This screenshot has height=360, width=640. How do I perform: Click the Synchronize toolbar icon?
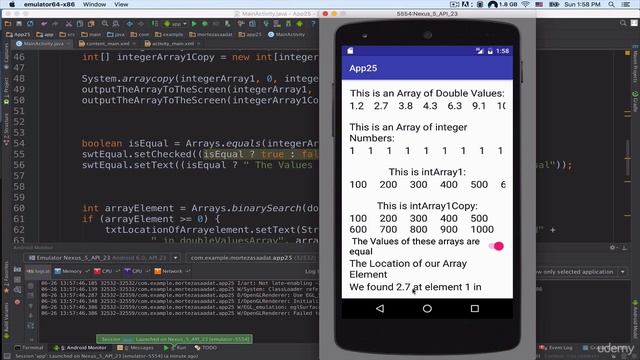30,24
